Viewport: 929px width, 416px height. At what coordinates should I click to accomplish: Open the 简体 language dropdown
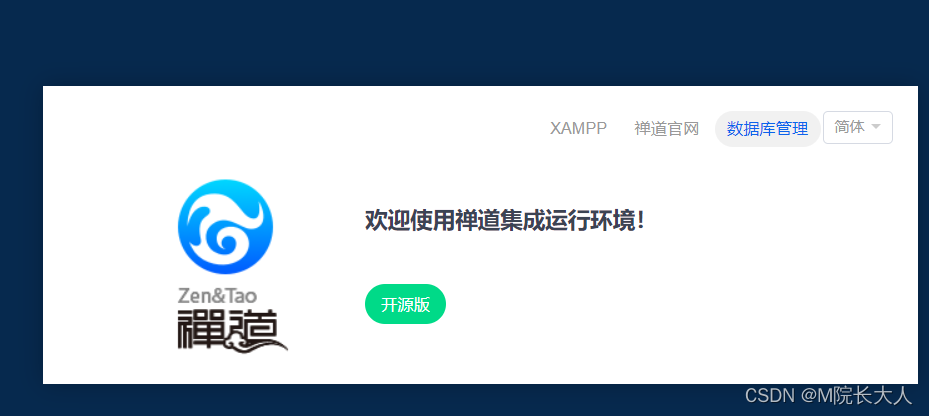coord(857,127)
